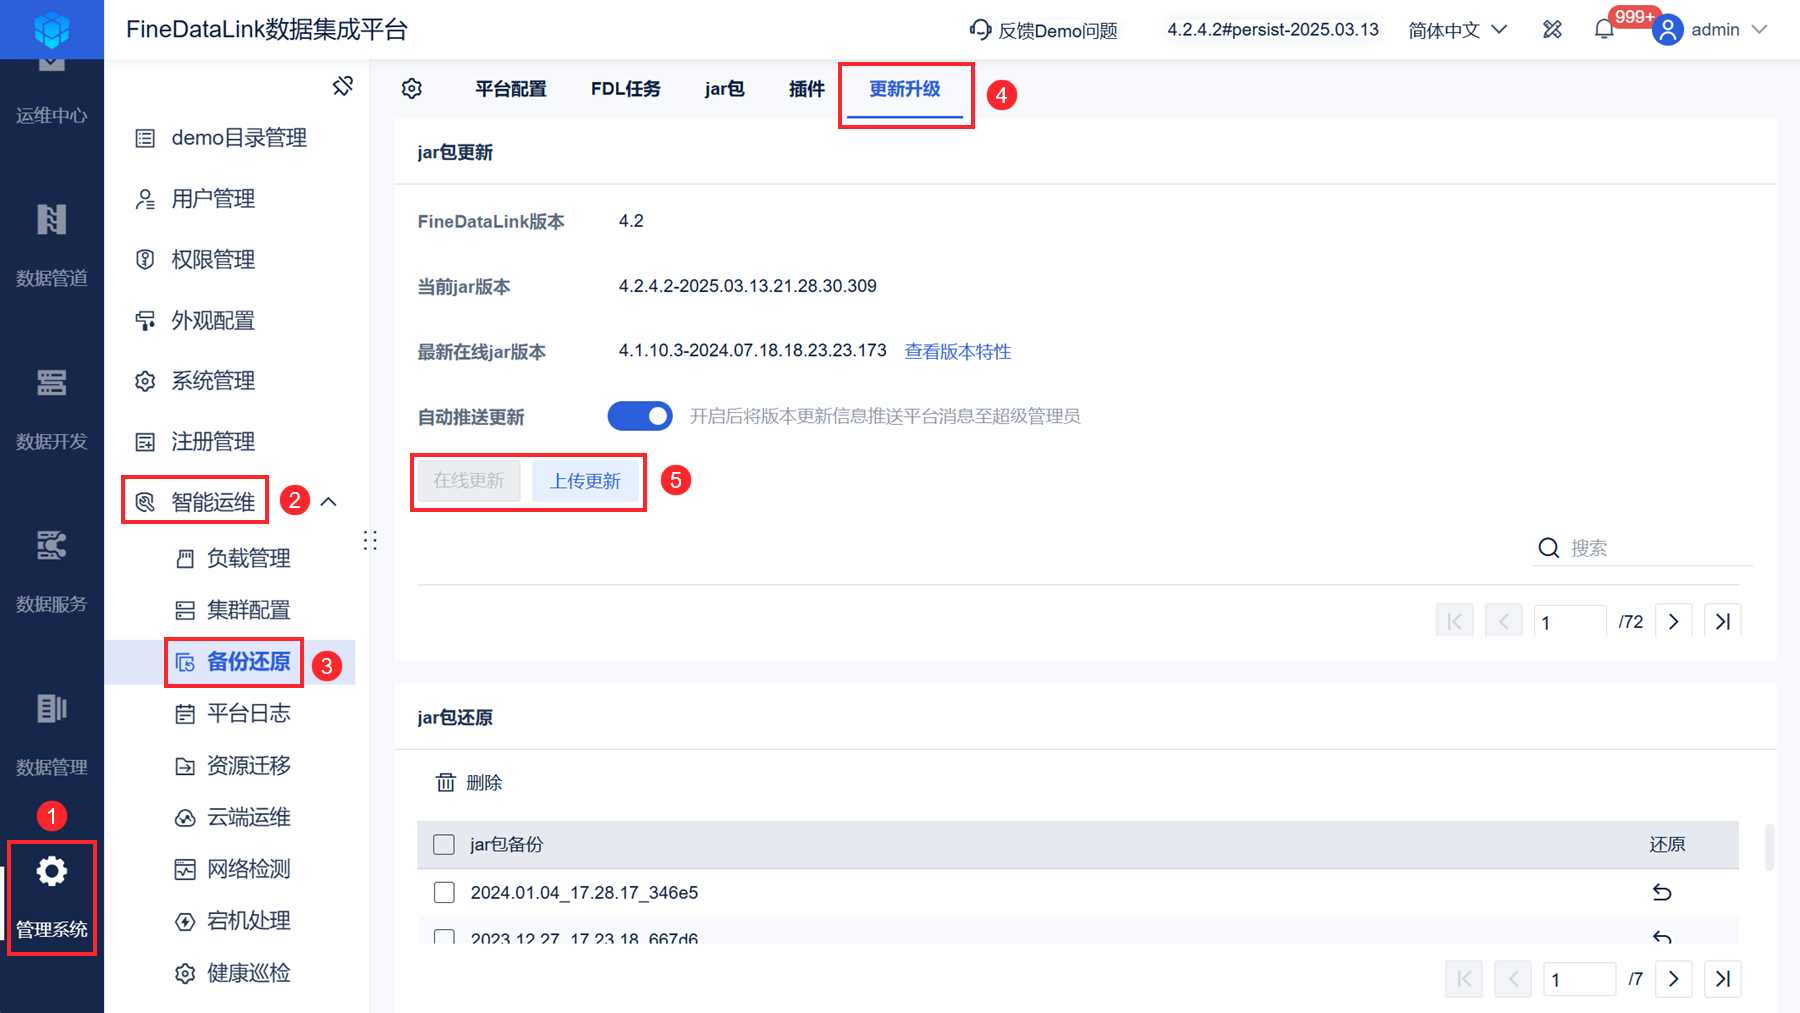Open the 简体中文 language dropdown
Image resolution: width=1800 pixels, height=1013 pixels.
(x=1457, y=30)
